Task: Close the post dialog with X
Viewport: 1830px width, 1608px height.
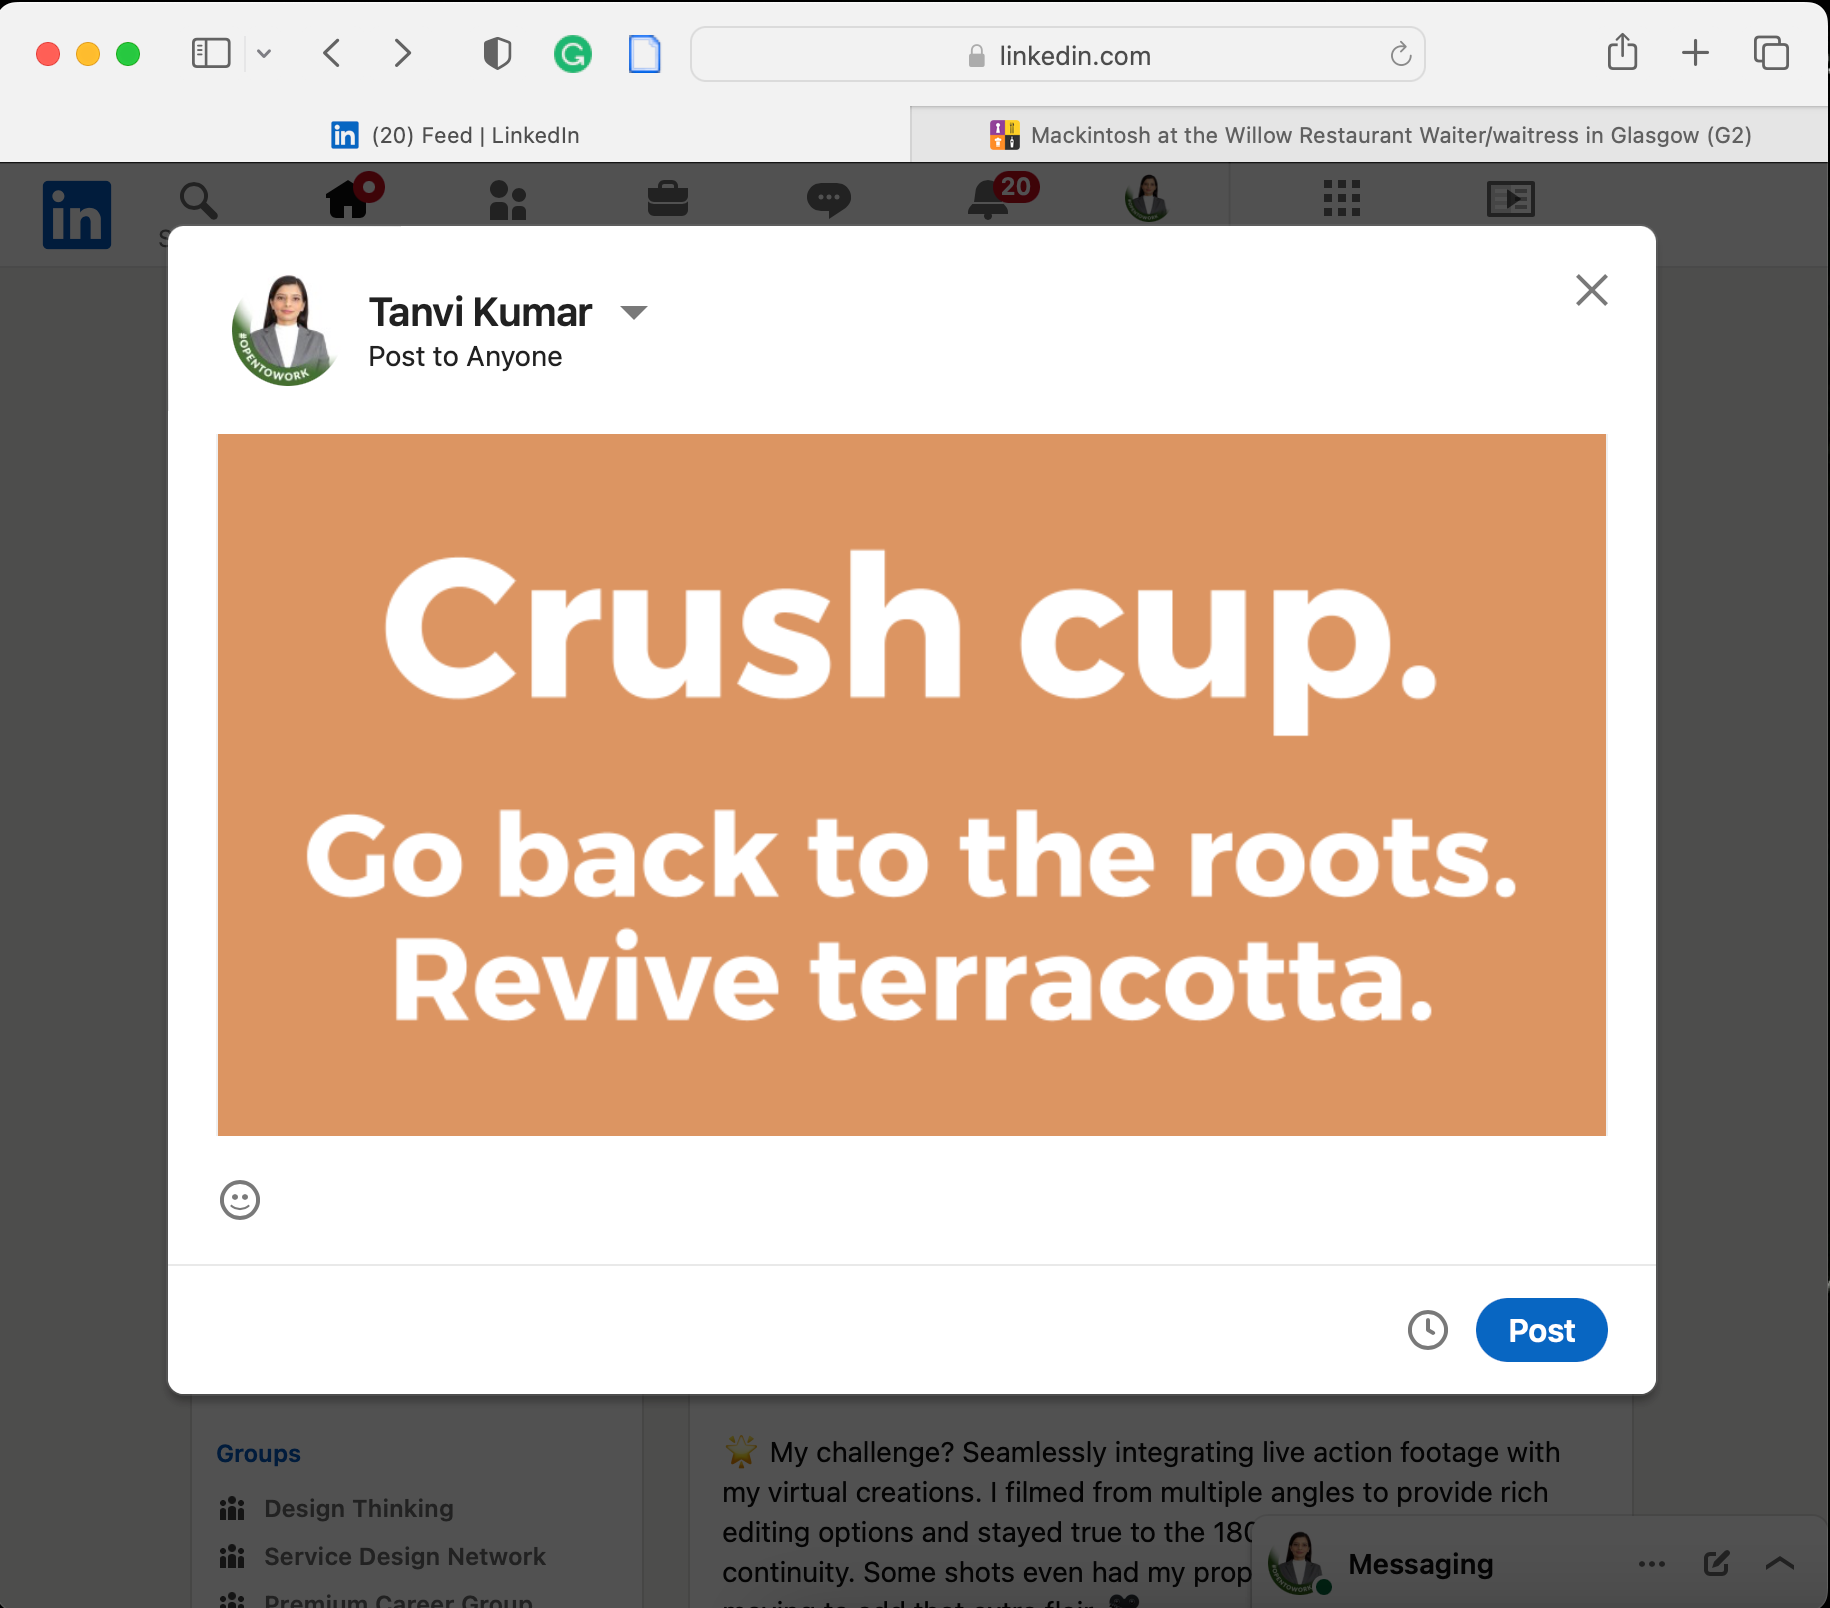Action: [x=1592, y=290]
